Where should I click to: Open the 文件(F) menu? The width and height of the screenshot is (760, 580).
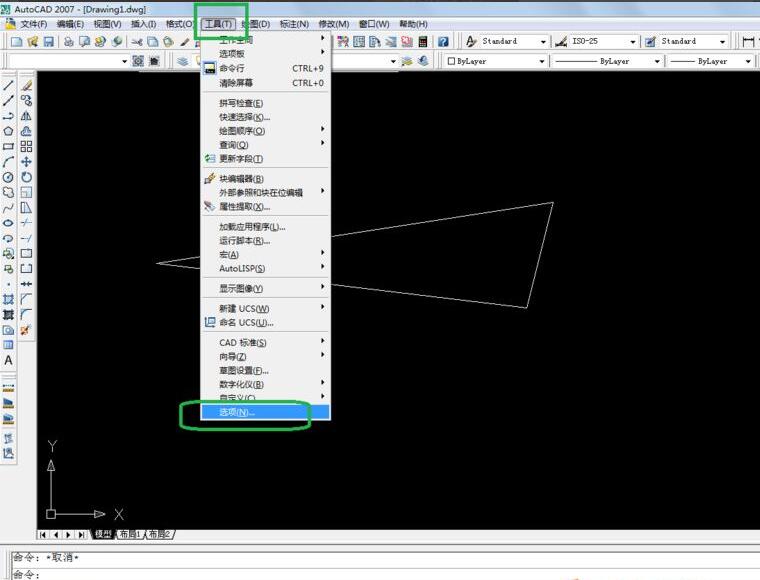point(33,24)
